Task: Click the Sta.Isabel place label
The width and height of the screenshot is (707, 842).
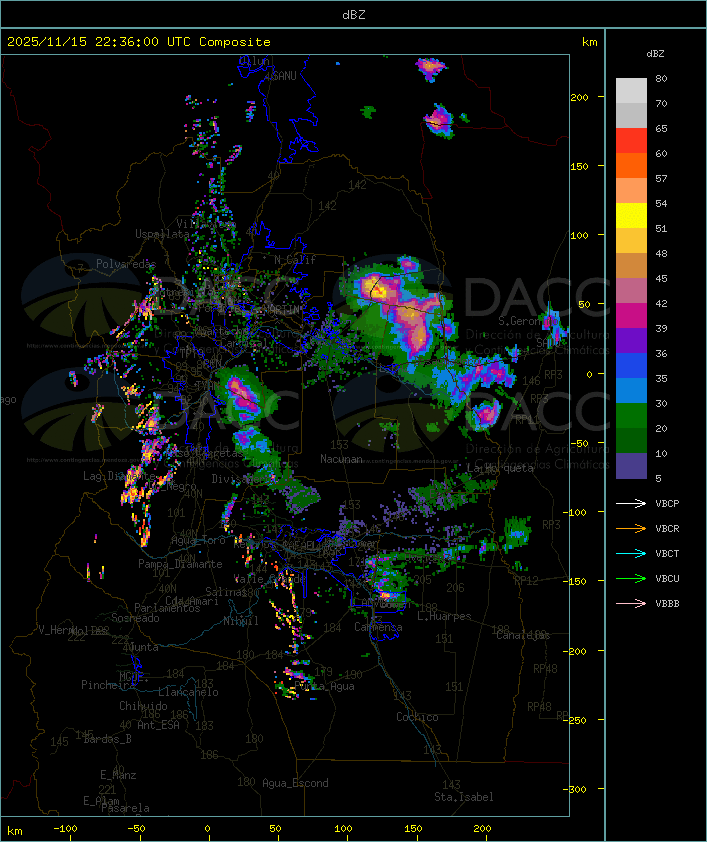Action: pyautogui.click(x=464, y=797)
